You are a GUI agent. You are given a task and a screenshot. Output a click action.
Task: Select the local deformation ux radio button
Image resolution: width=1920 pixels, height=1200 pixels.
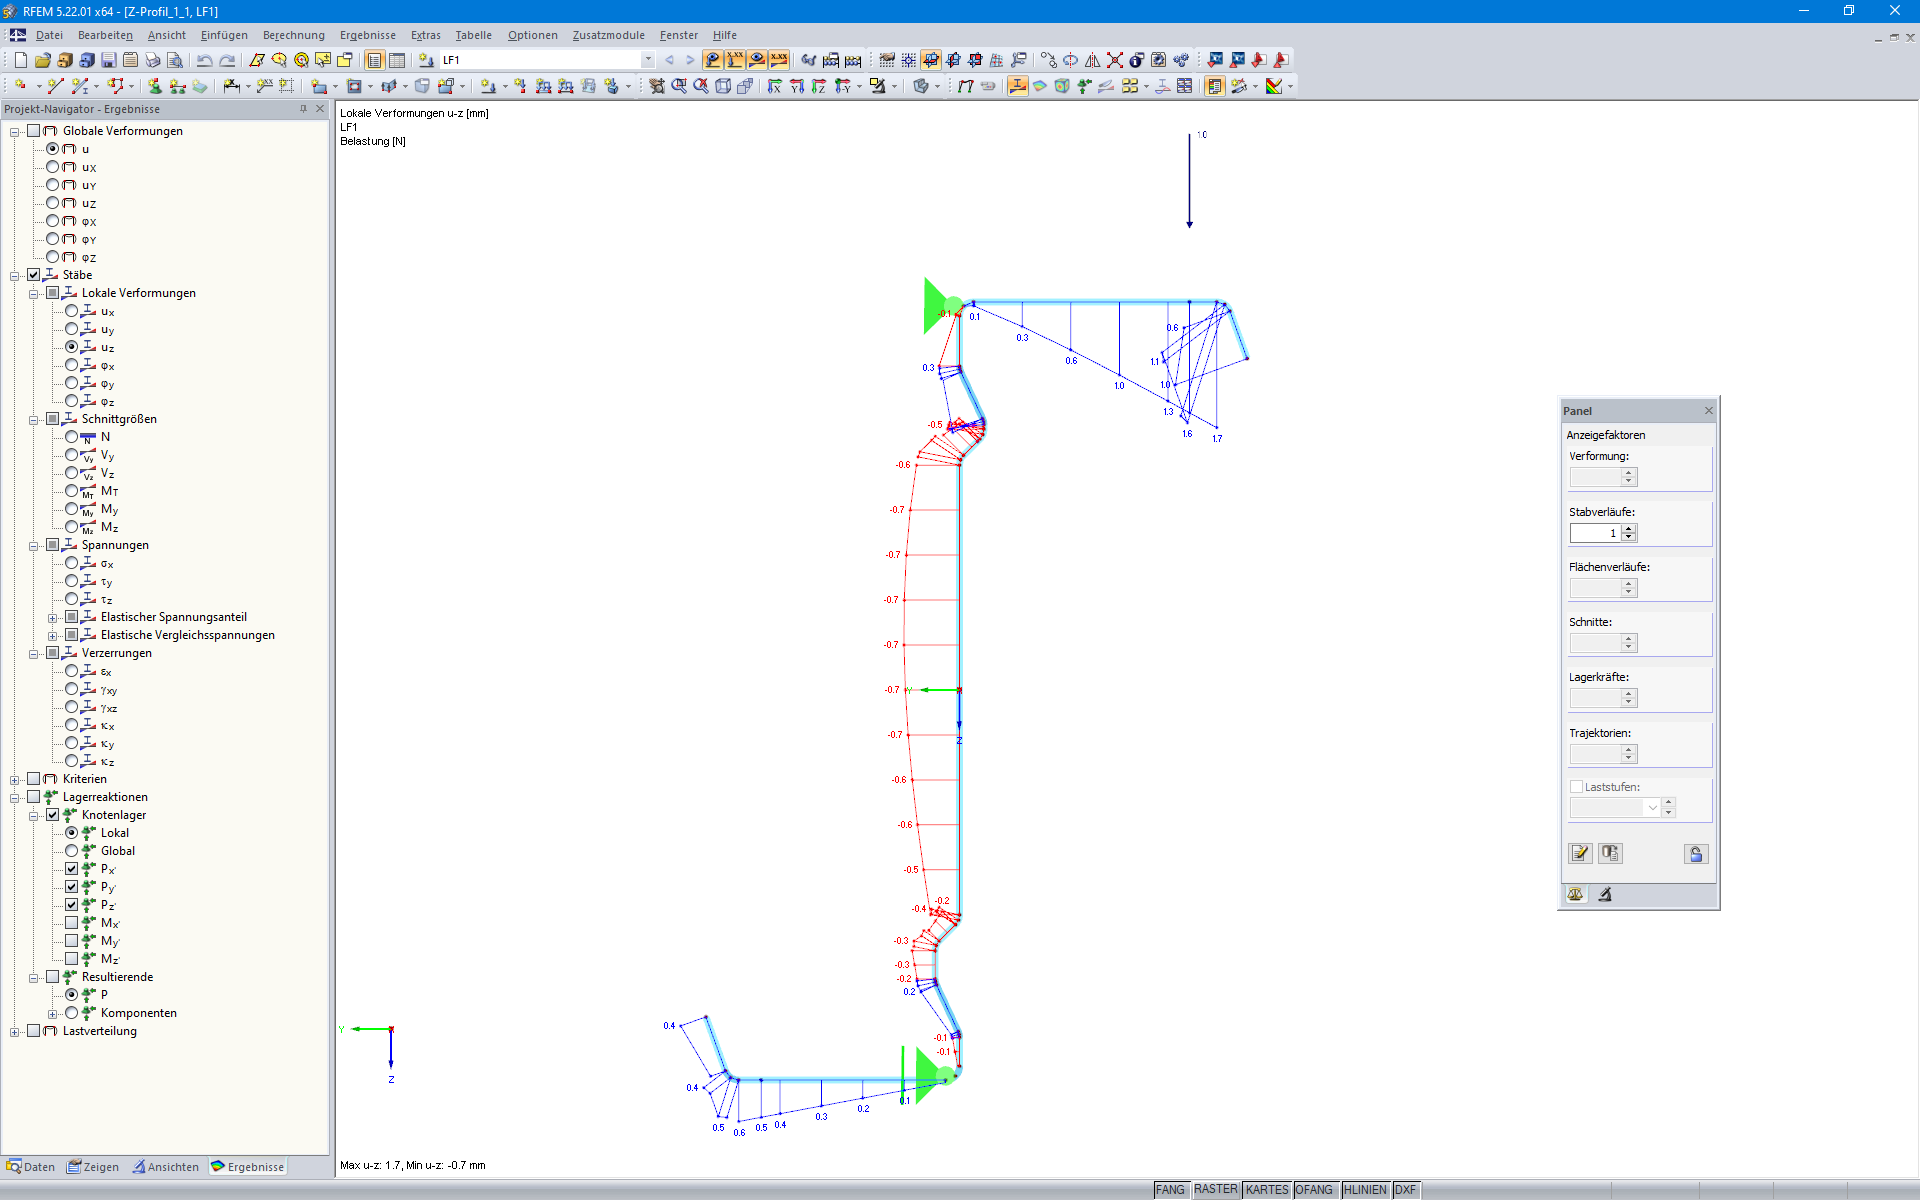[x=72, y=311]
